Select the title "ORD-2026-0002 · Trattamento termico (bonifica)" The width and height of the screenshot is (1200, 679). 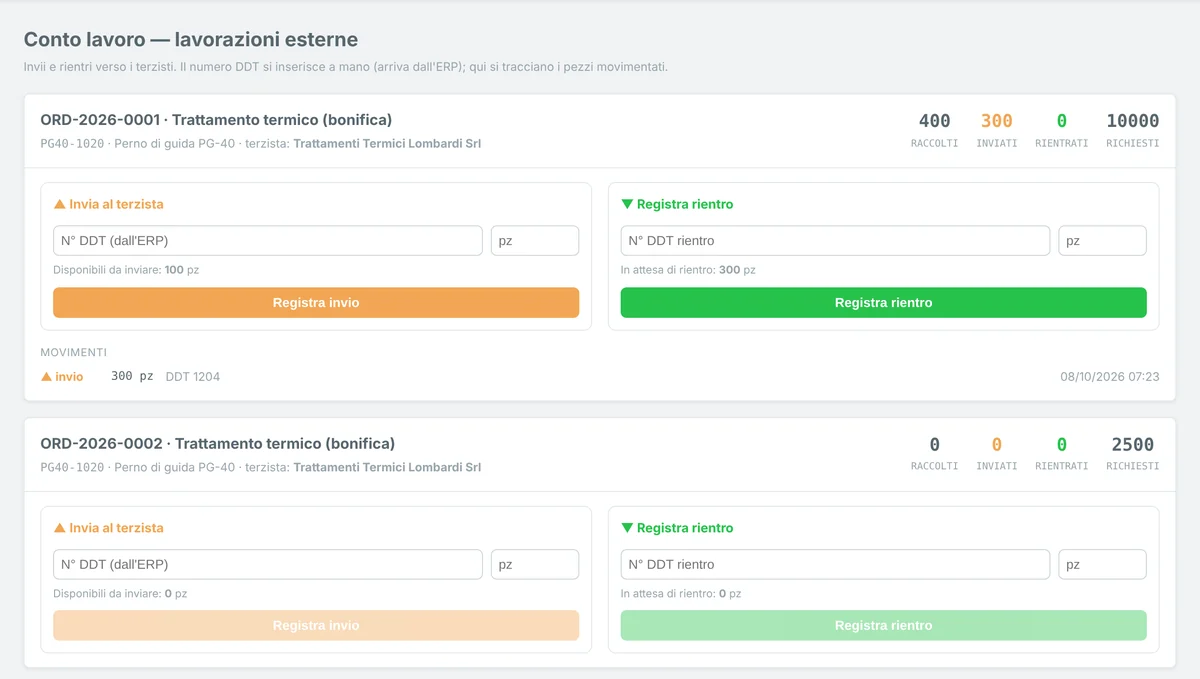tap(218, 444)
